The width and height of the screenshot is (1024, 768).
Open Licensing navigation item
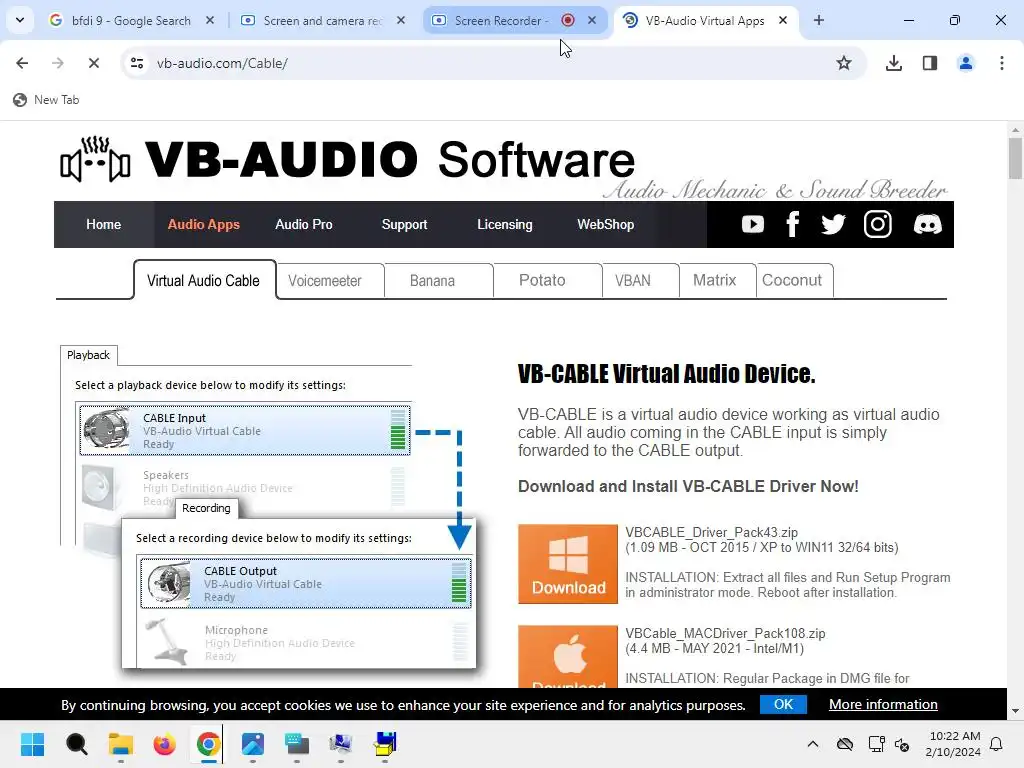click(505, 225)
